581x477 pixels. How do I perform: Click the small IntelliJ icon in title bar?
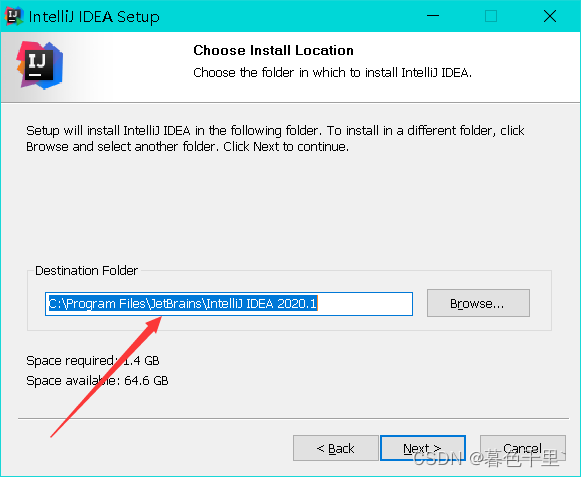14,16
